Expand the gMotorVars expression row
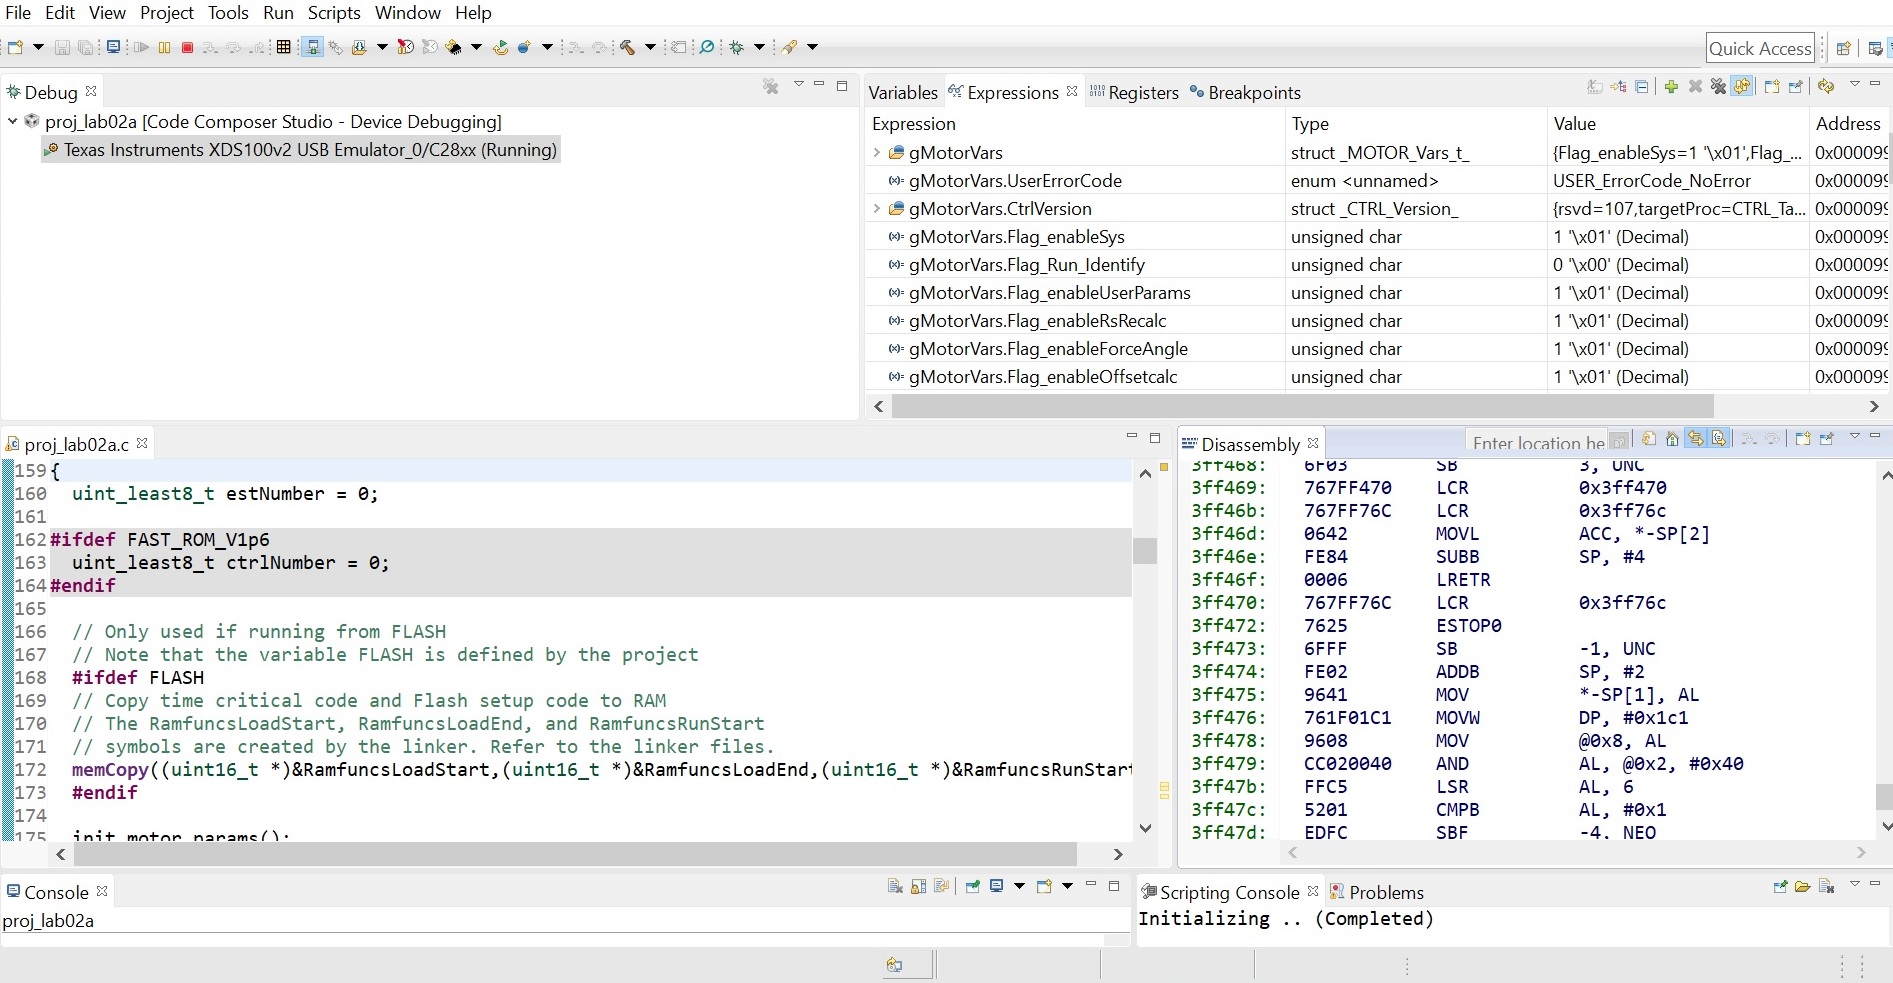1893x983 pixels. coord(877,152)
